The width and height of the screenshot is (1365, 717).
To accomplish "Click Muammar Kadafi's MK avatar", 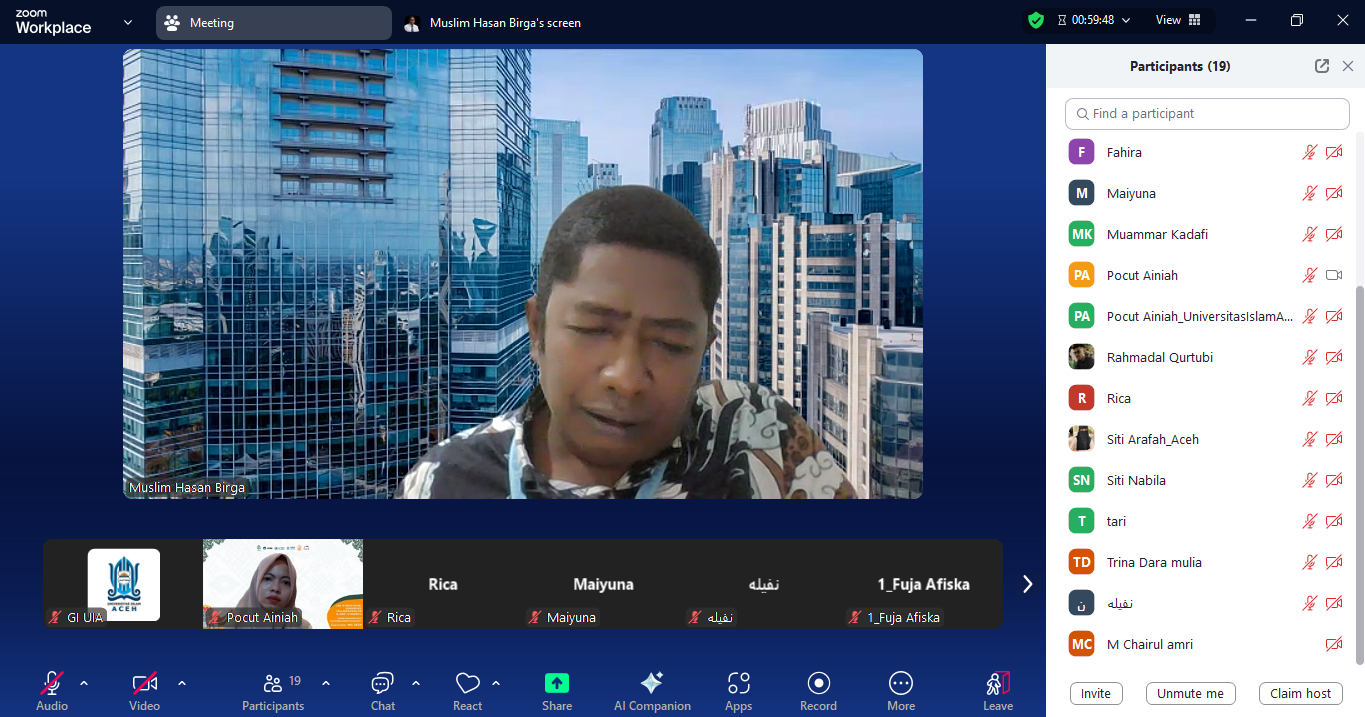I will [x=1081, y=234].
